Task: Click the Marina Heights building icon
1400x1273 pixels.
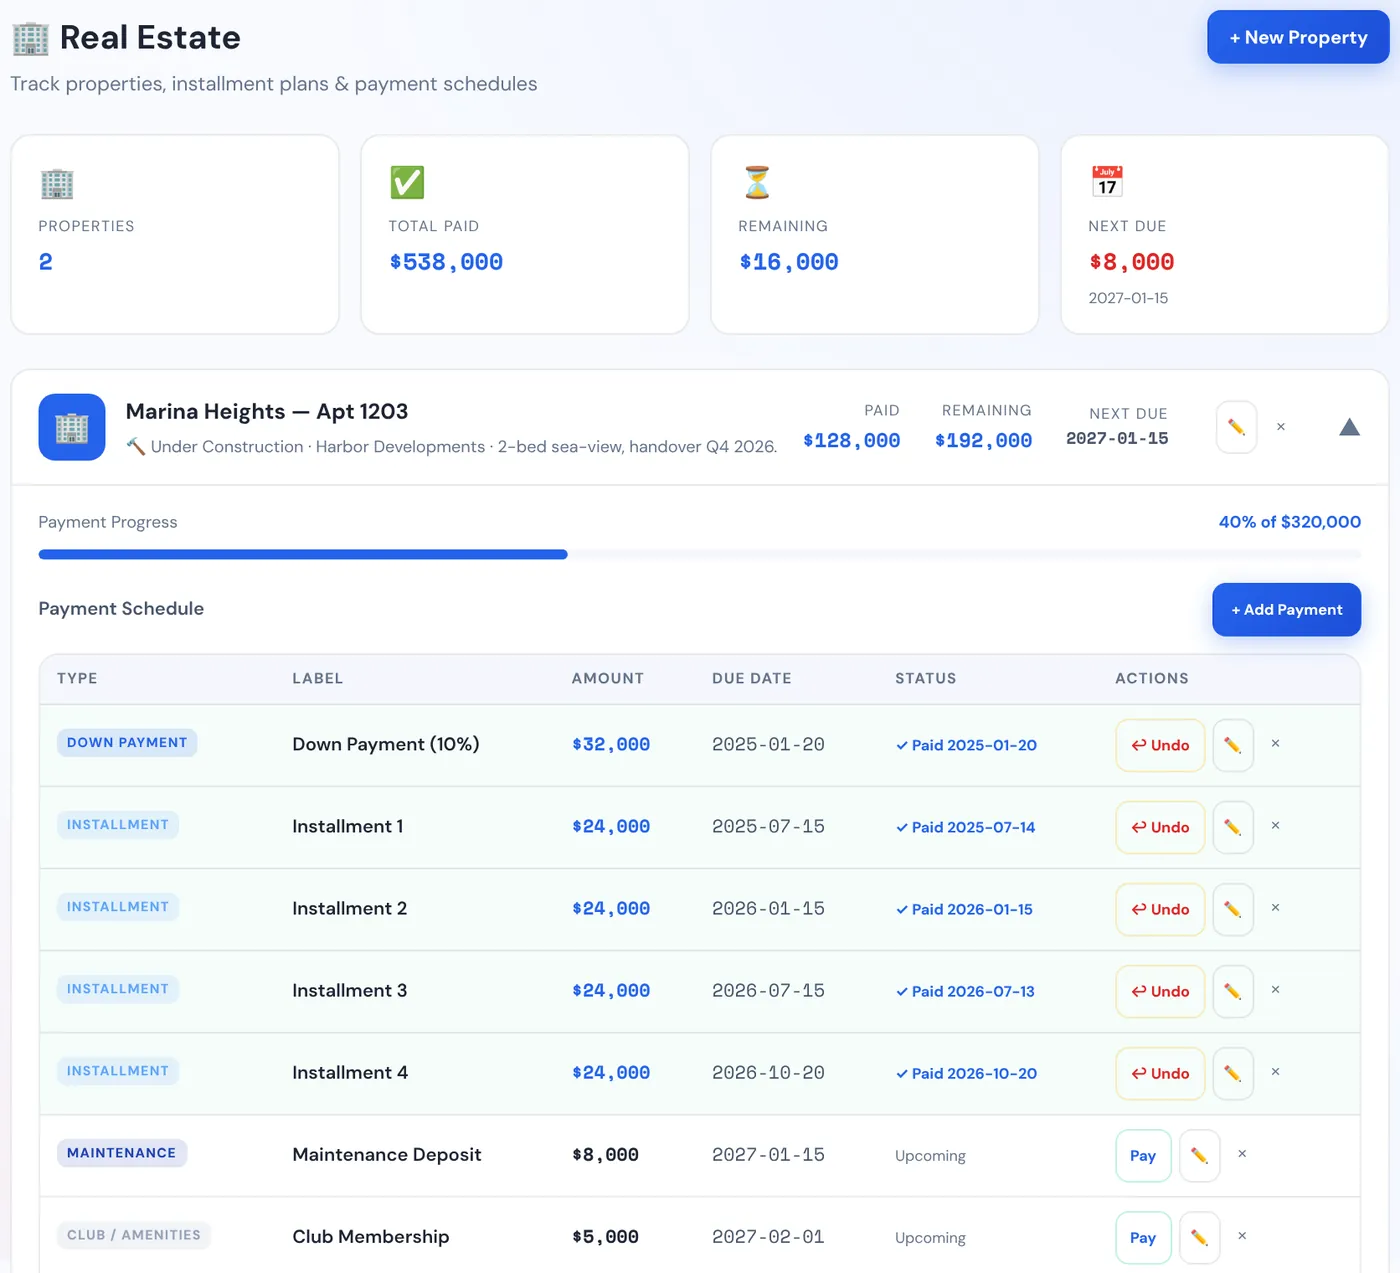Action: 72,427
